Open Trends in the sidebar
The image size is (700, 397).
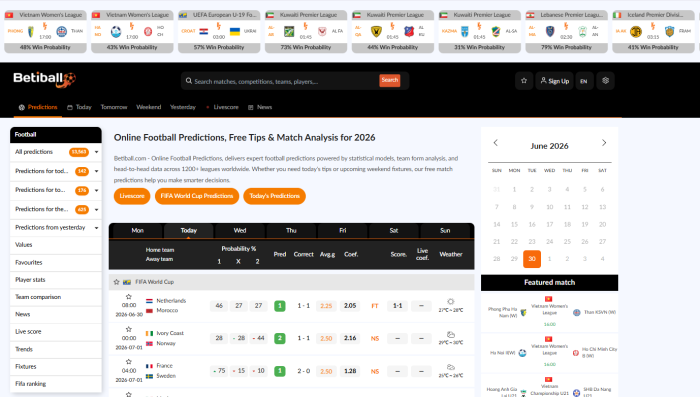click(56, 349)
